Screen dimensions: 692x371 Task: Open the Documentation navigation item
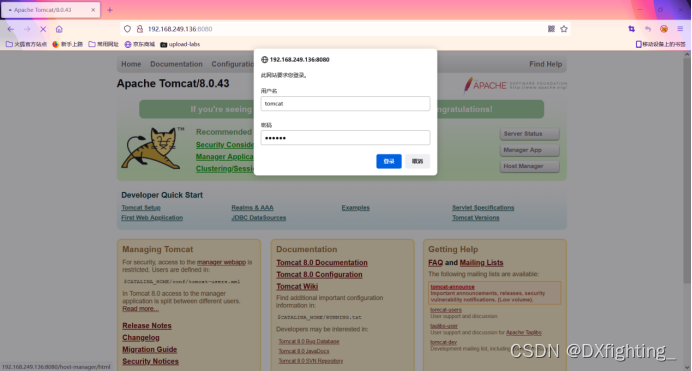pos(176,64)
